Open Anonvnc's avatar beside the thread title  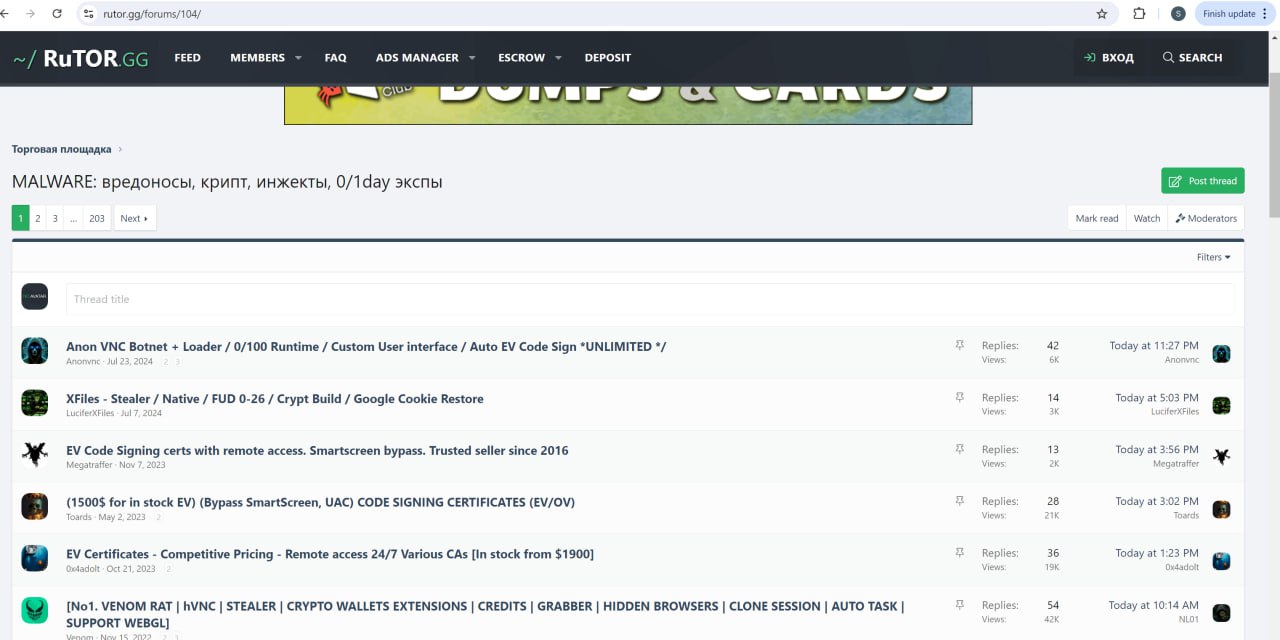35,351
